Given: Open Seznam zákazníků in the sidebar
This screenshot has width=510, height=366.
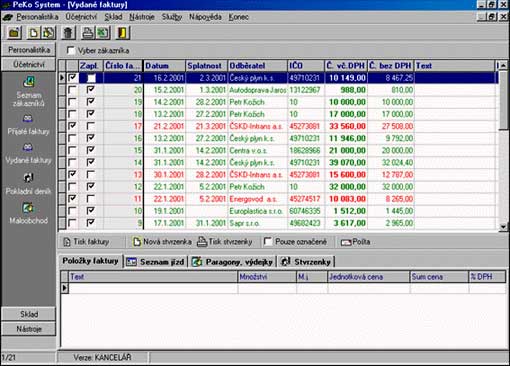Looking at the screenshot, I should [29, 91].
